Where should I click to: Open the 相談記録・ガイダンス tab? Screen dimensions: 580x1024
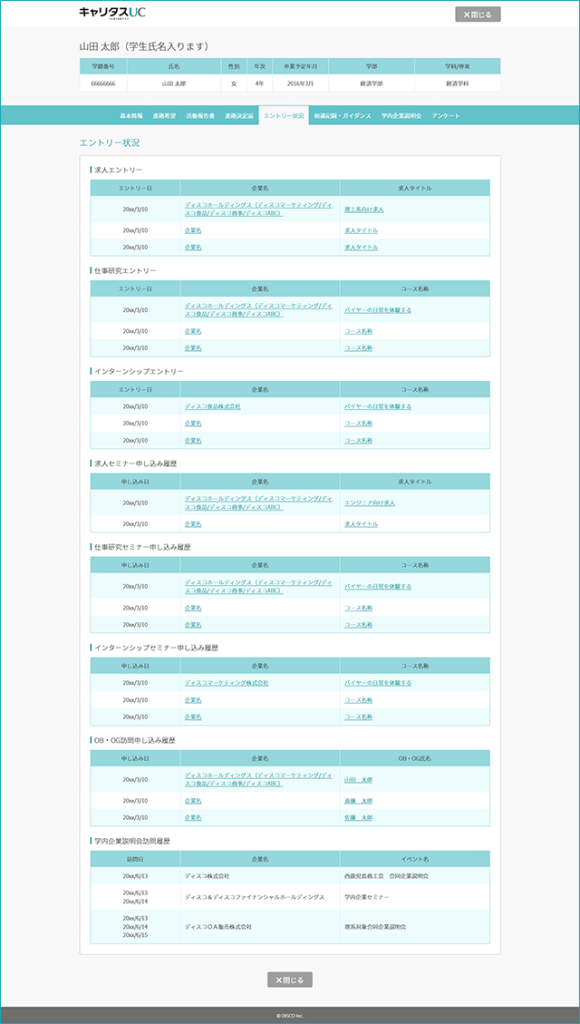342,116
